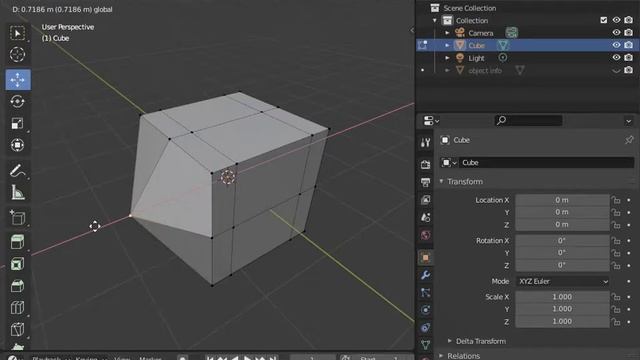Open the Physics properties tab

425,310
